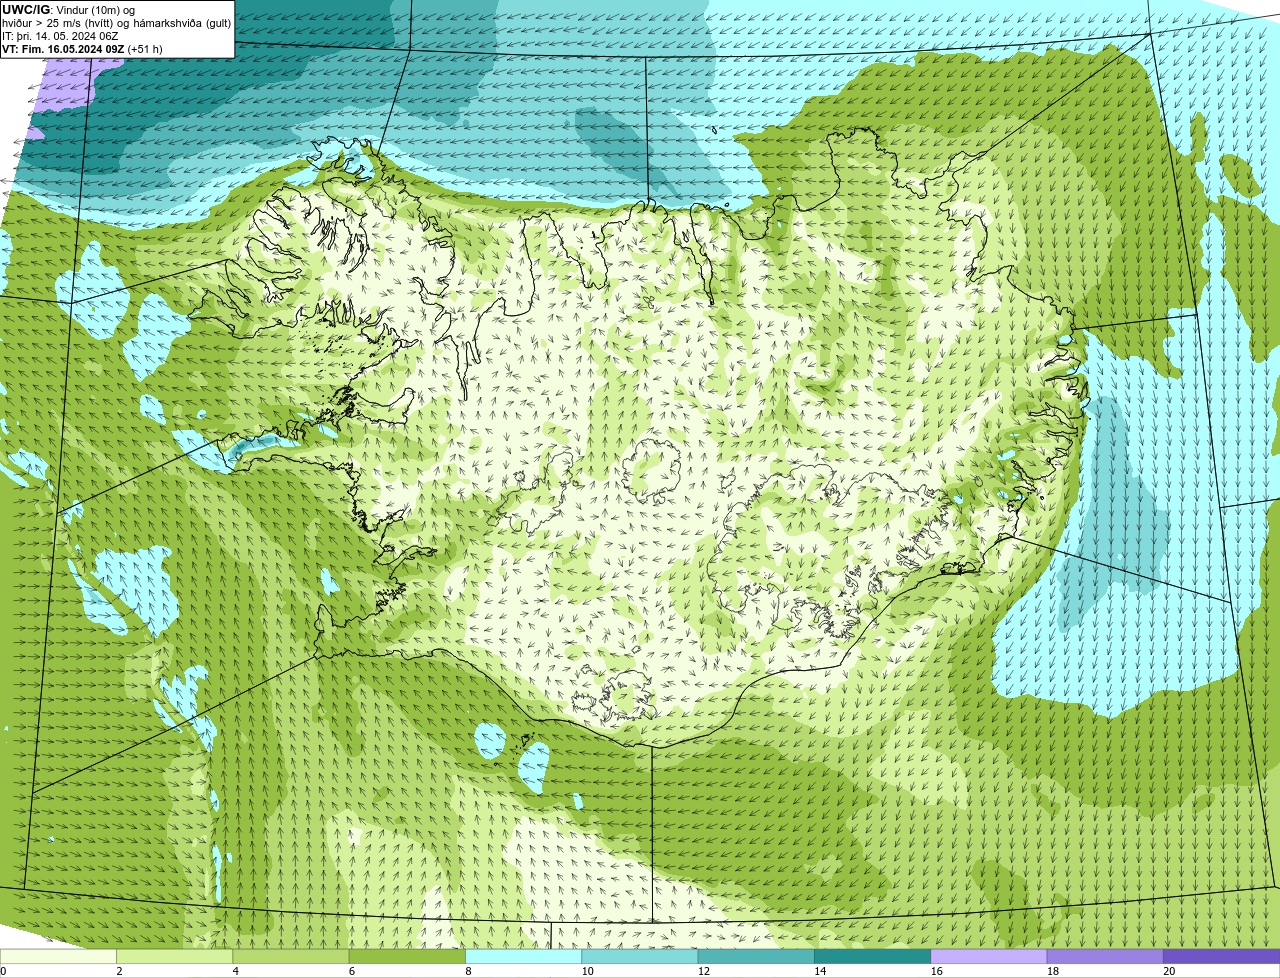Click the legend scale label "20"

(x=1169, y=971)
